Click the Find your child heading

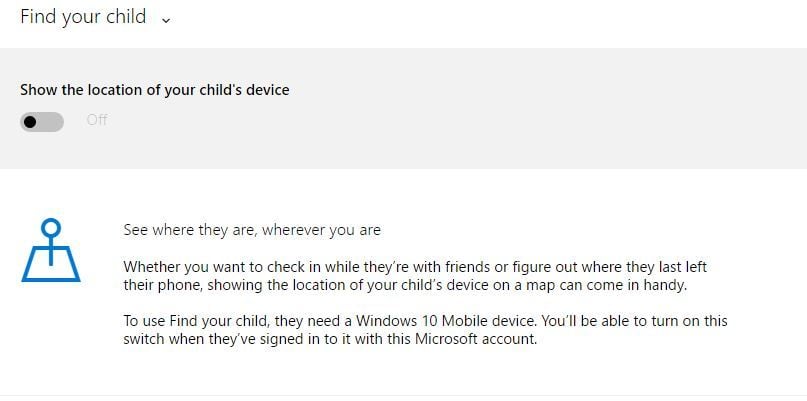coord(83,17)
